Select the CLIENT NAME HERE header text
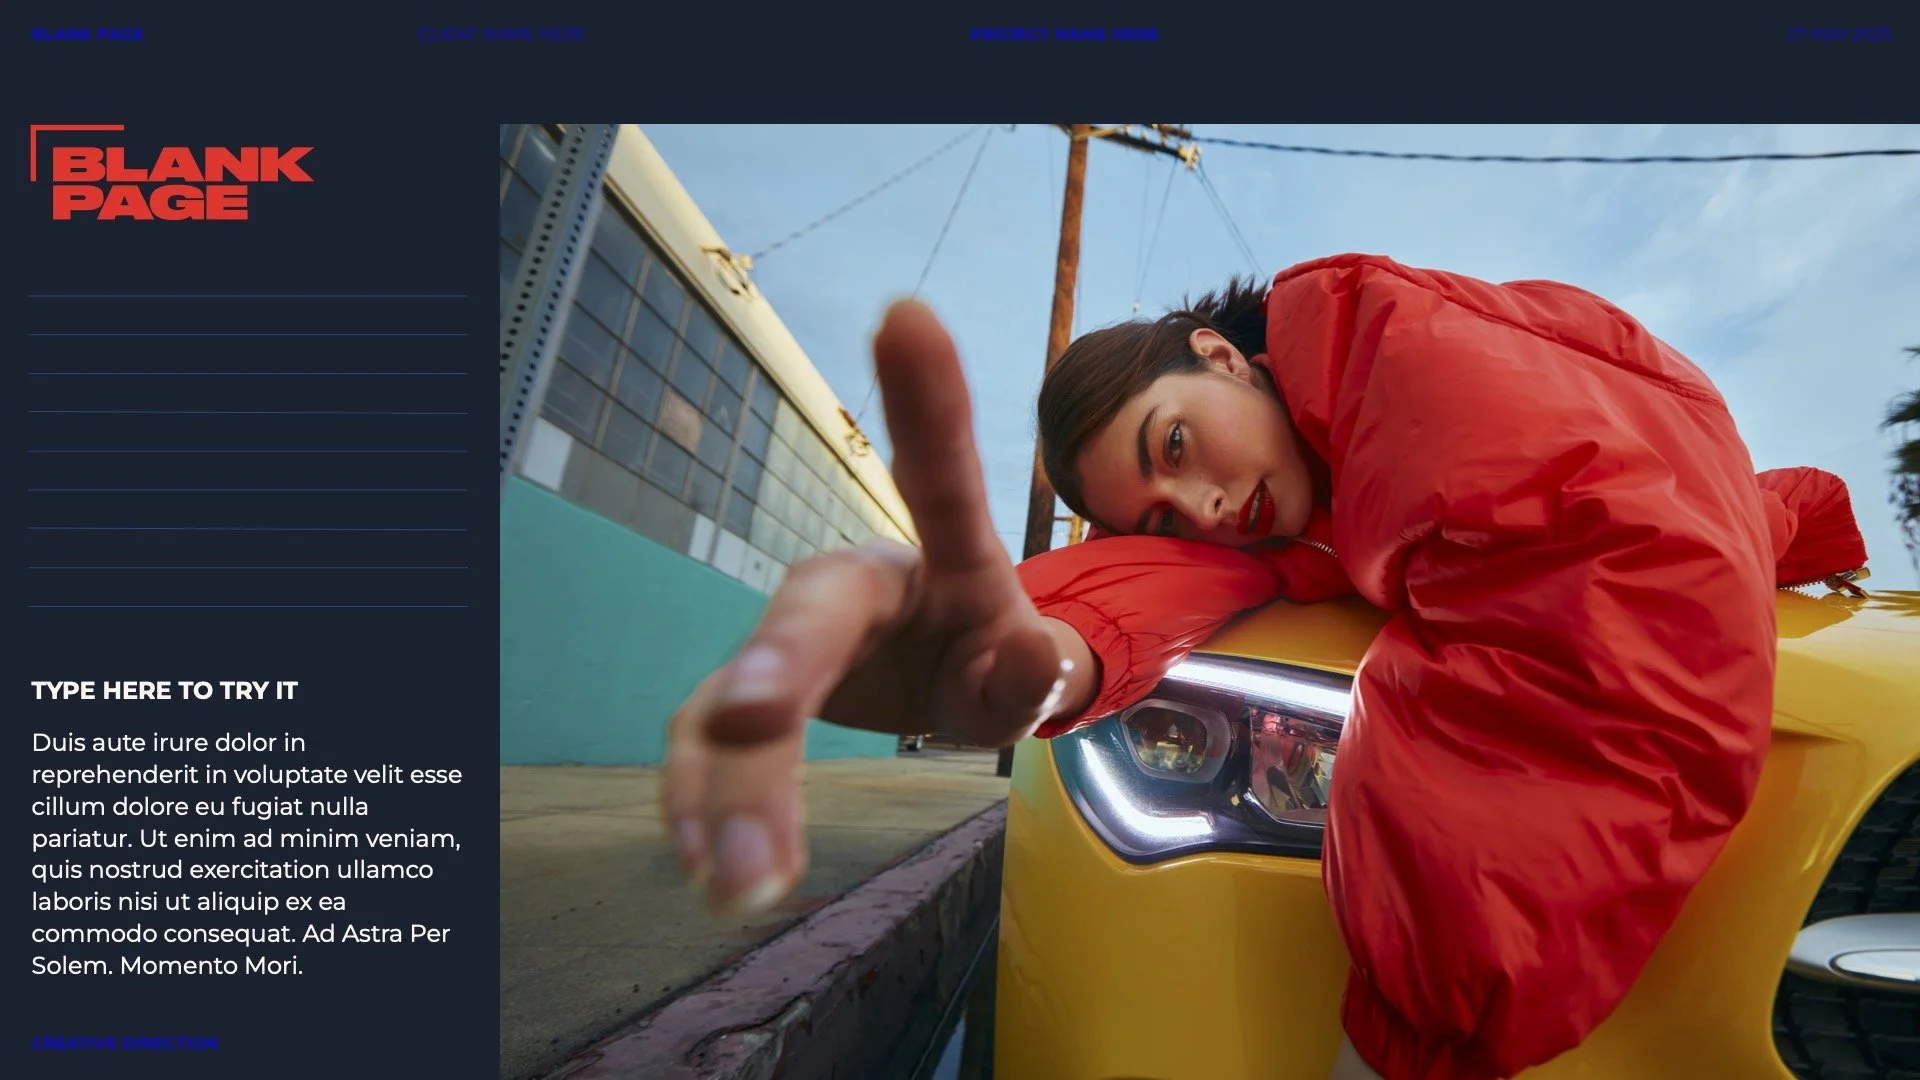Screen dimensions: 1920x1080 click(501, 34)
